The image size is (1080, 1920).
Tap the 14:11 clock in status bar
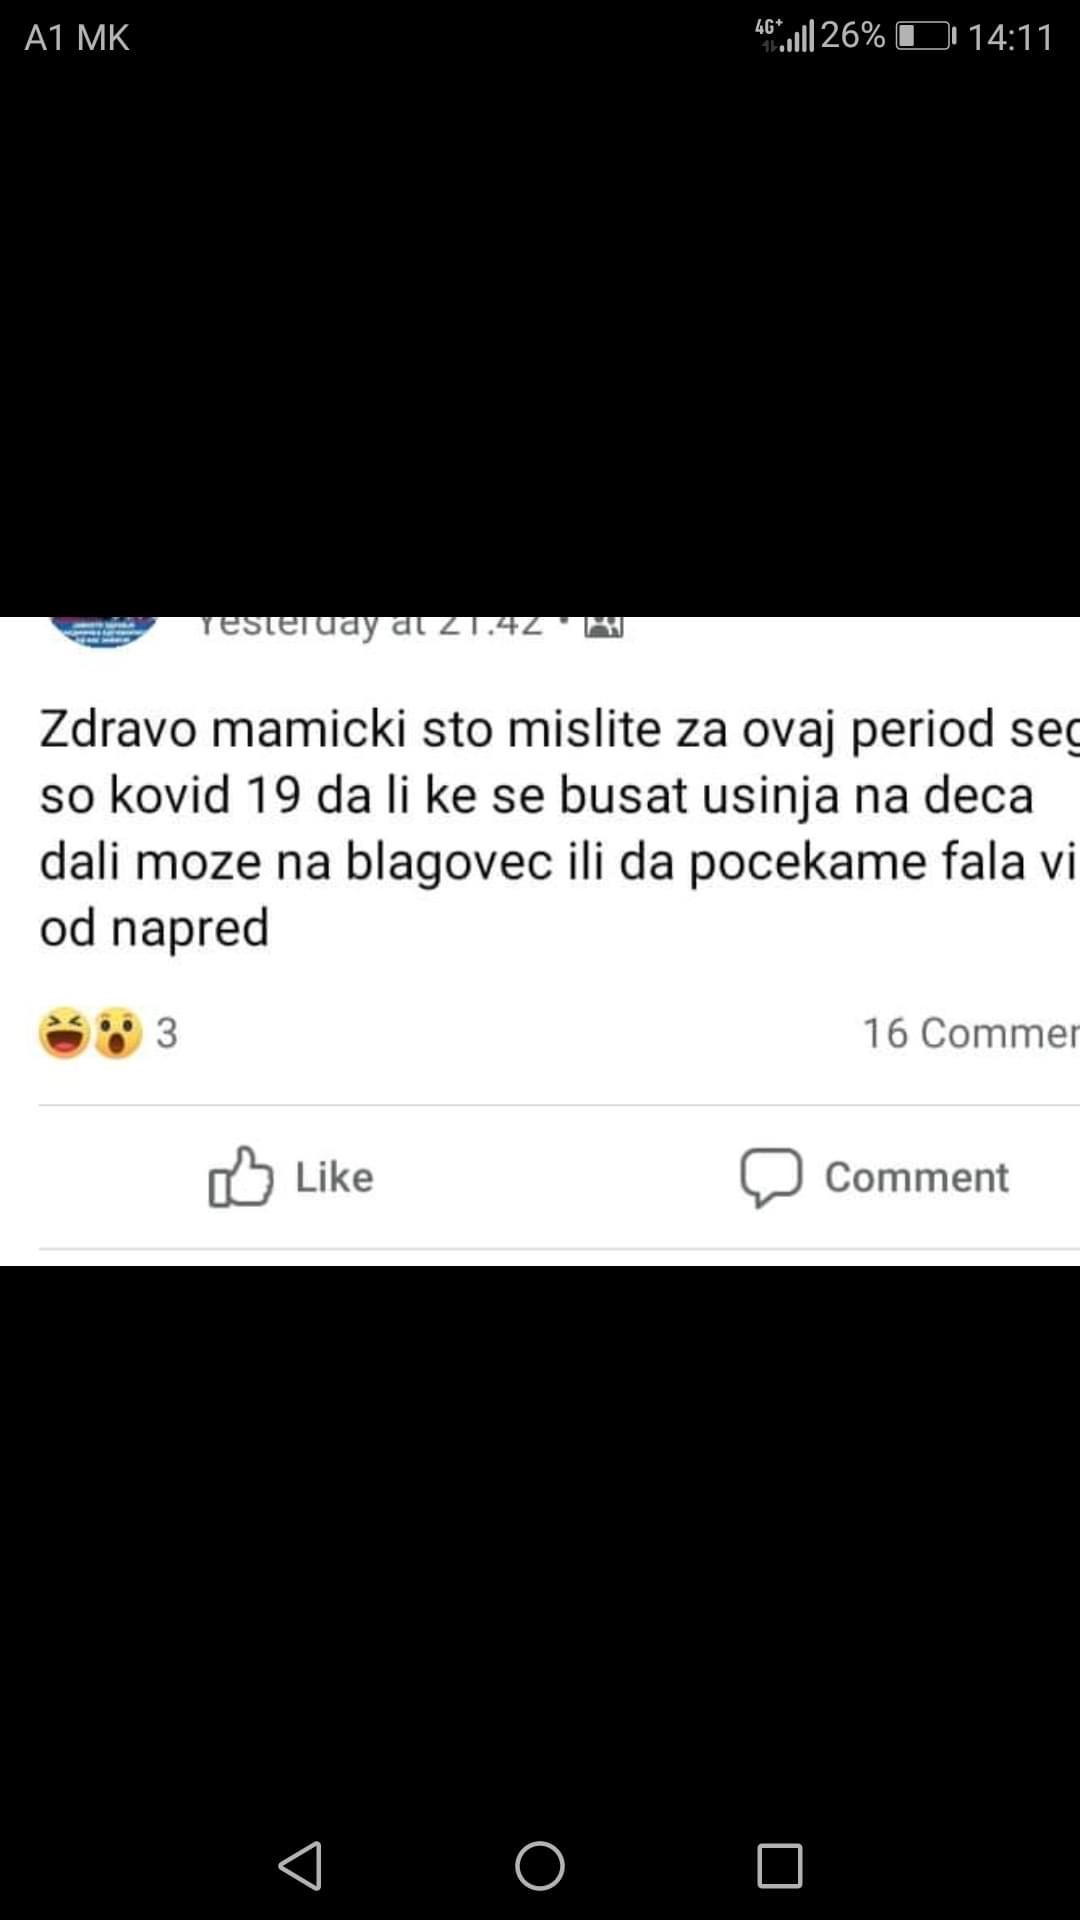tap(1010, 38)
